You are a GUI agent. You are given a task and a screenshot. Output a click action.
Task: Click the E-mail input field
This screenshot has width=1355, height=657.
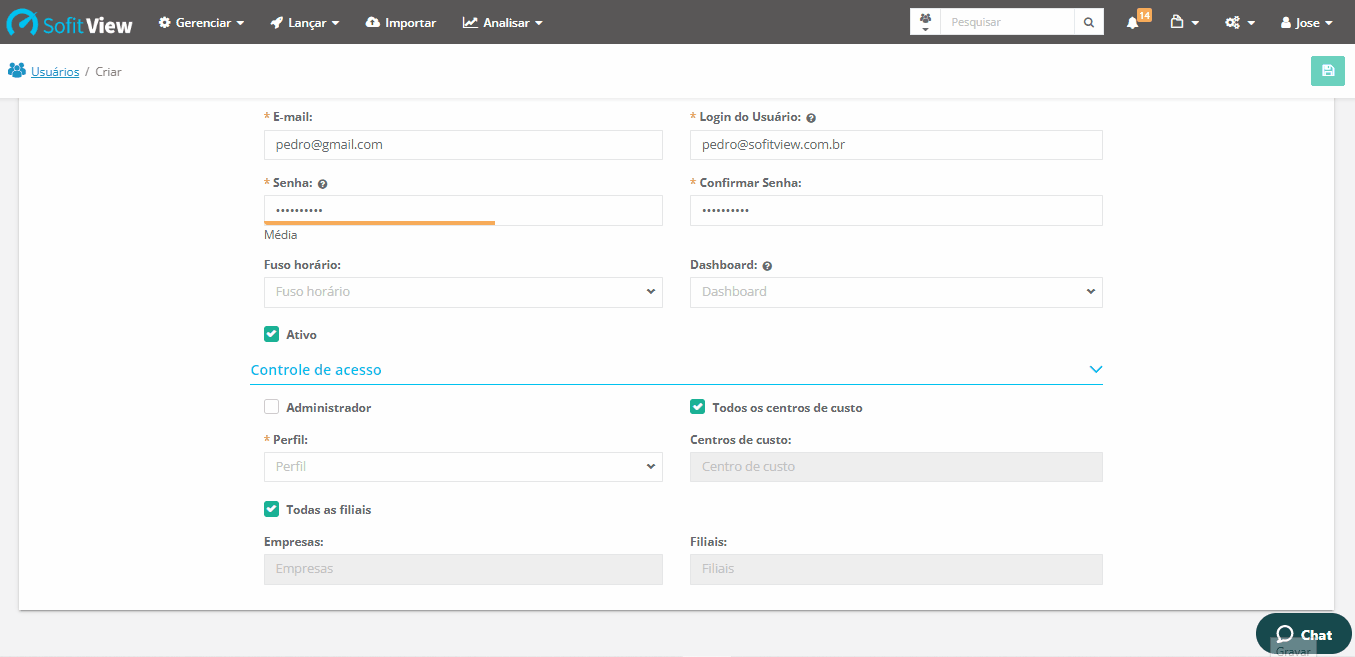pos(462,145)
